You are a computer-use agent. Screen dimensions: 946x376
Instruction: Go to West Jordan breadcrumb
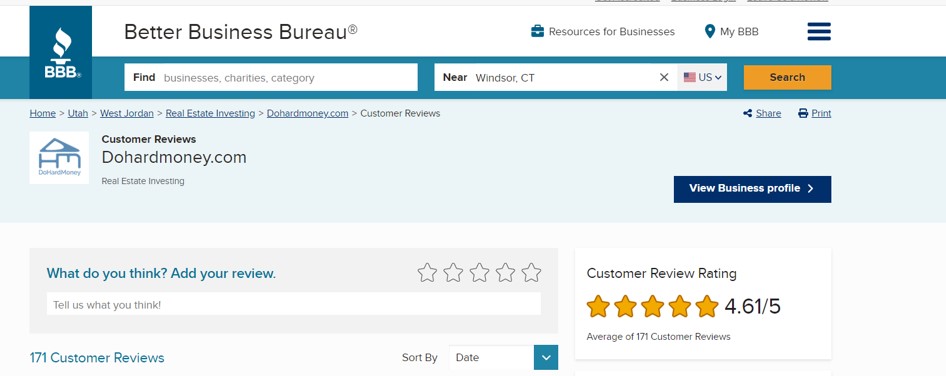127,113
